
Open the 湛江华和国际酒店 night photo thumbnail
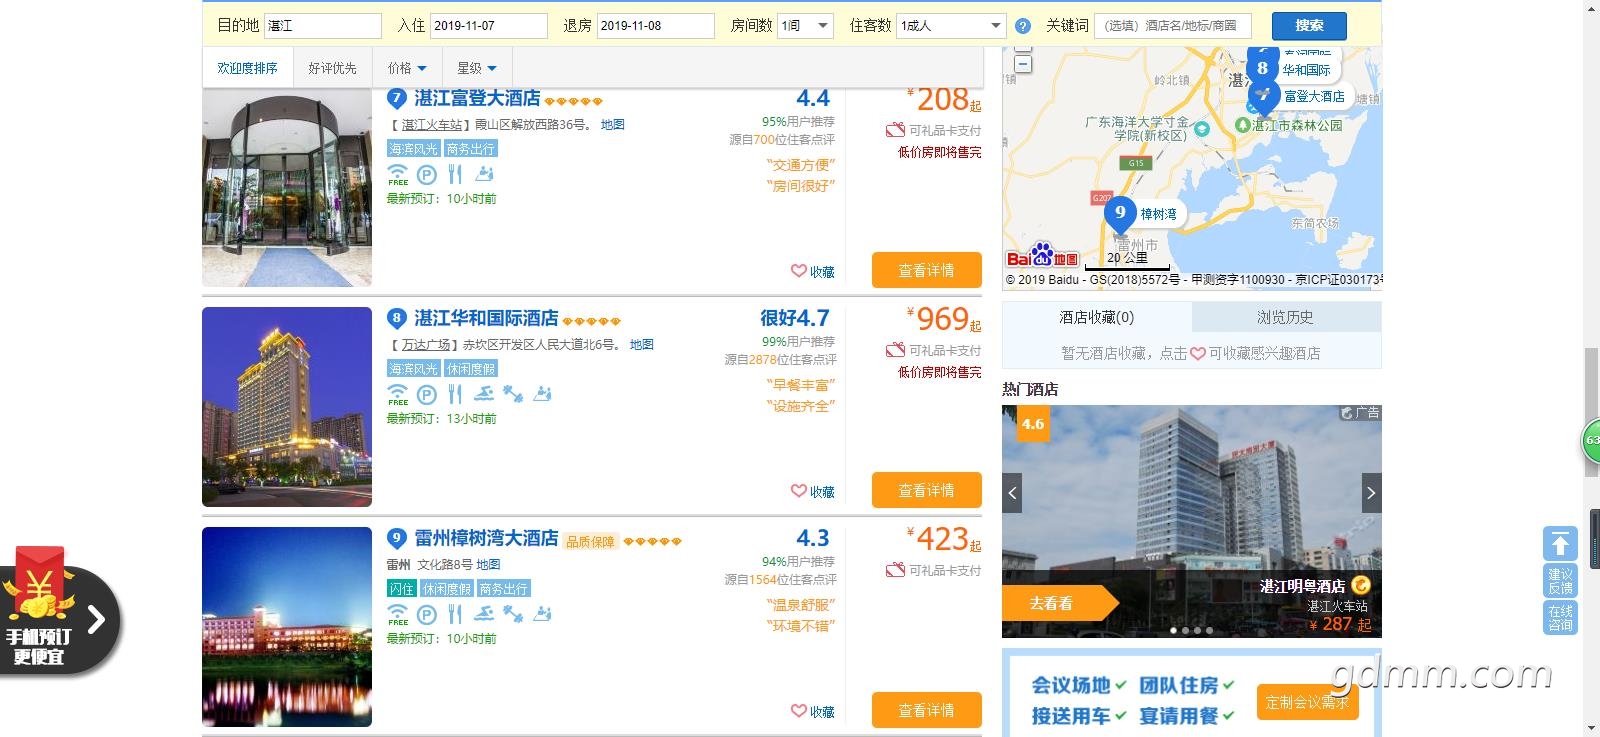tap(287, 407)
